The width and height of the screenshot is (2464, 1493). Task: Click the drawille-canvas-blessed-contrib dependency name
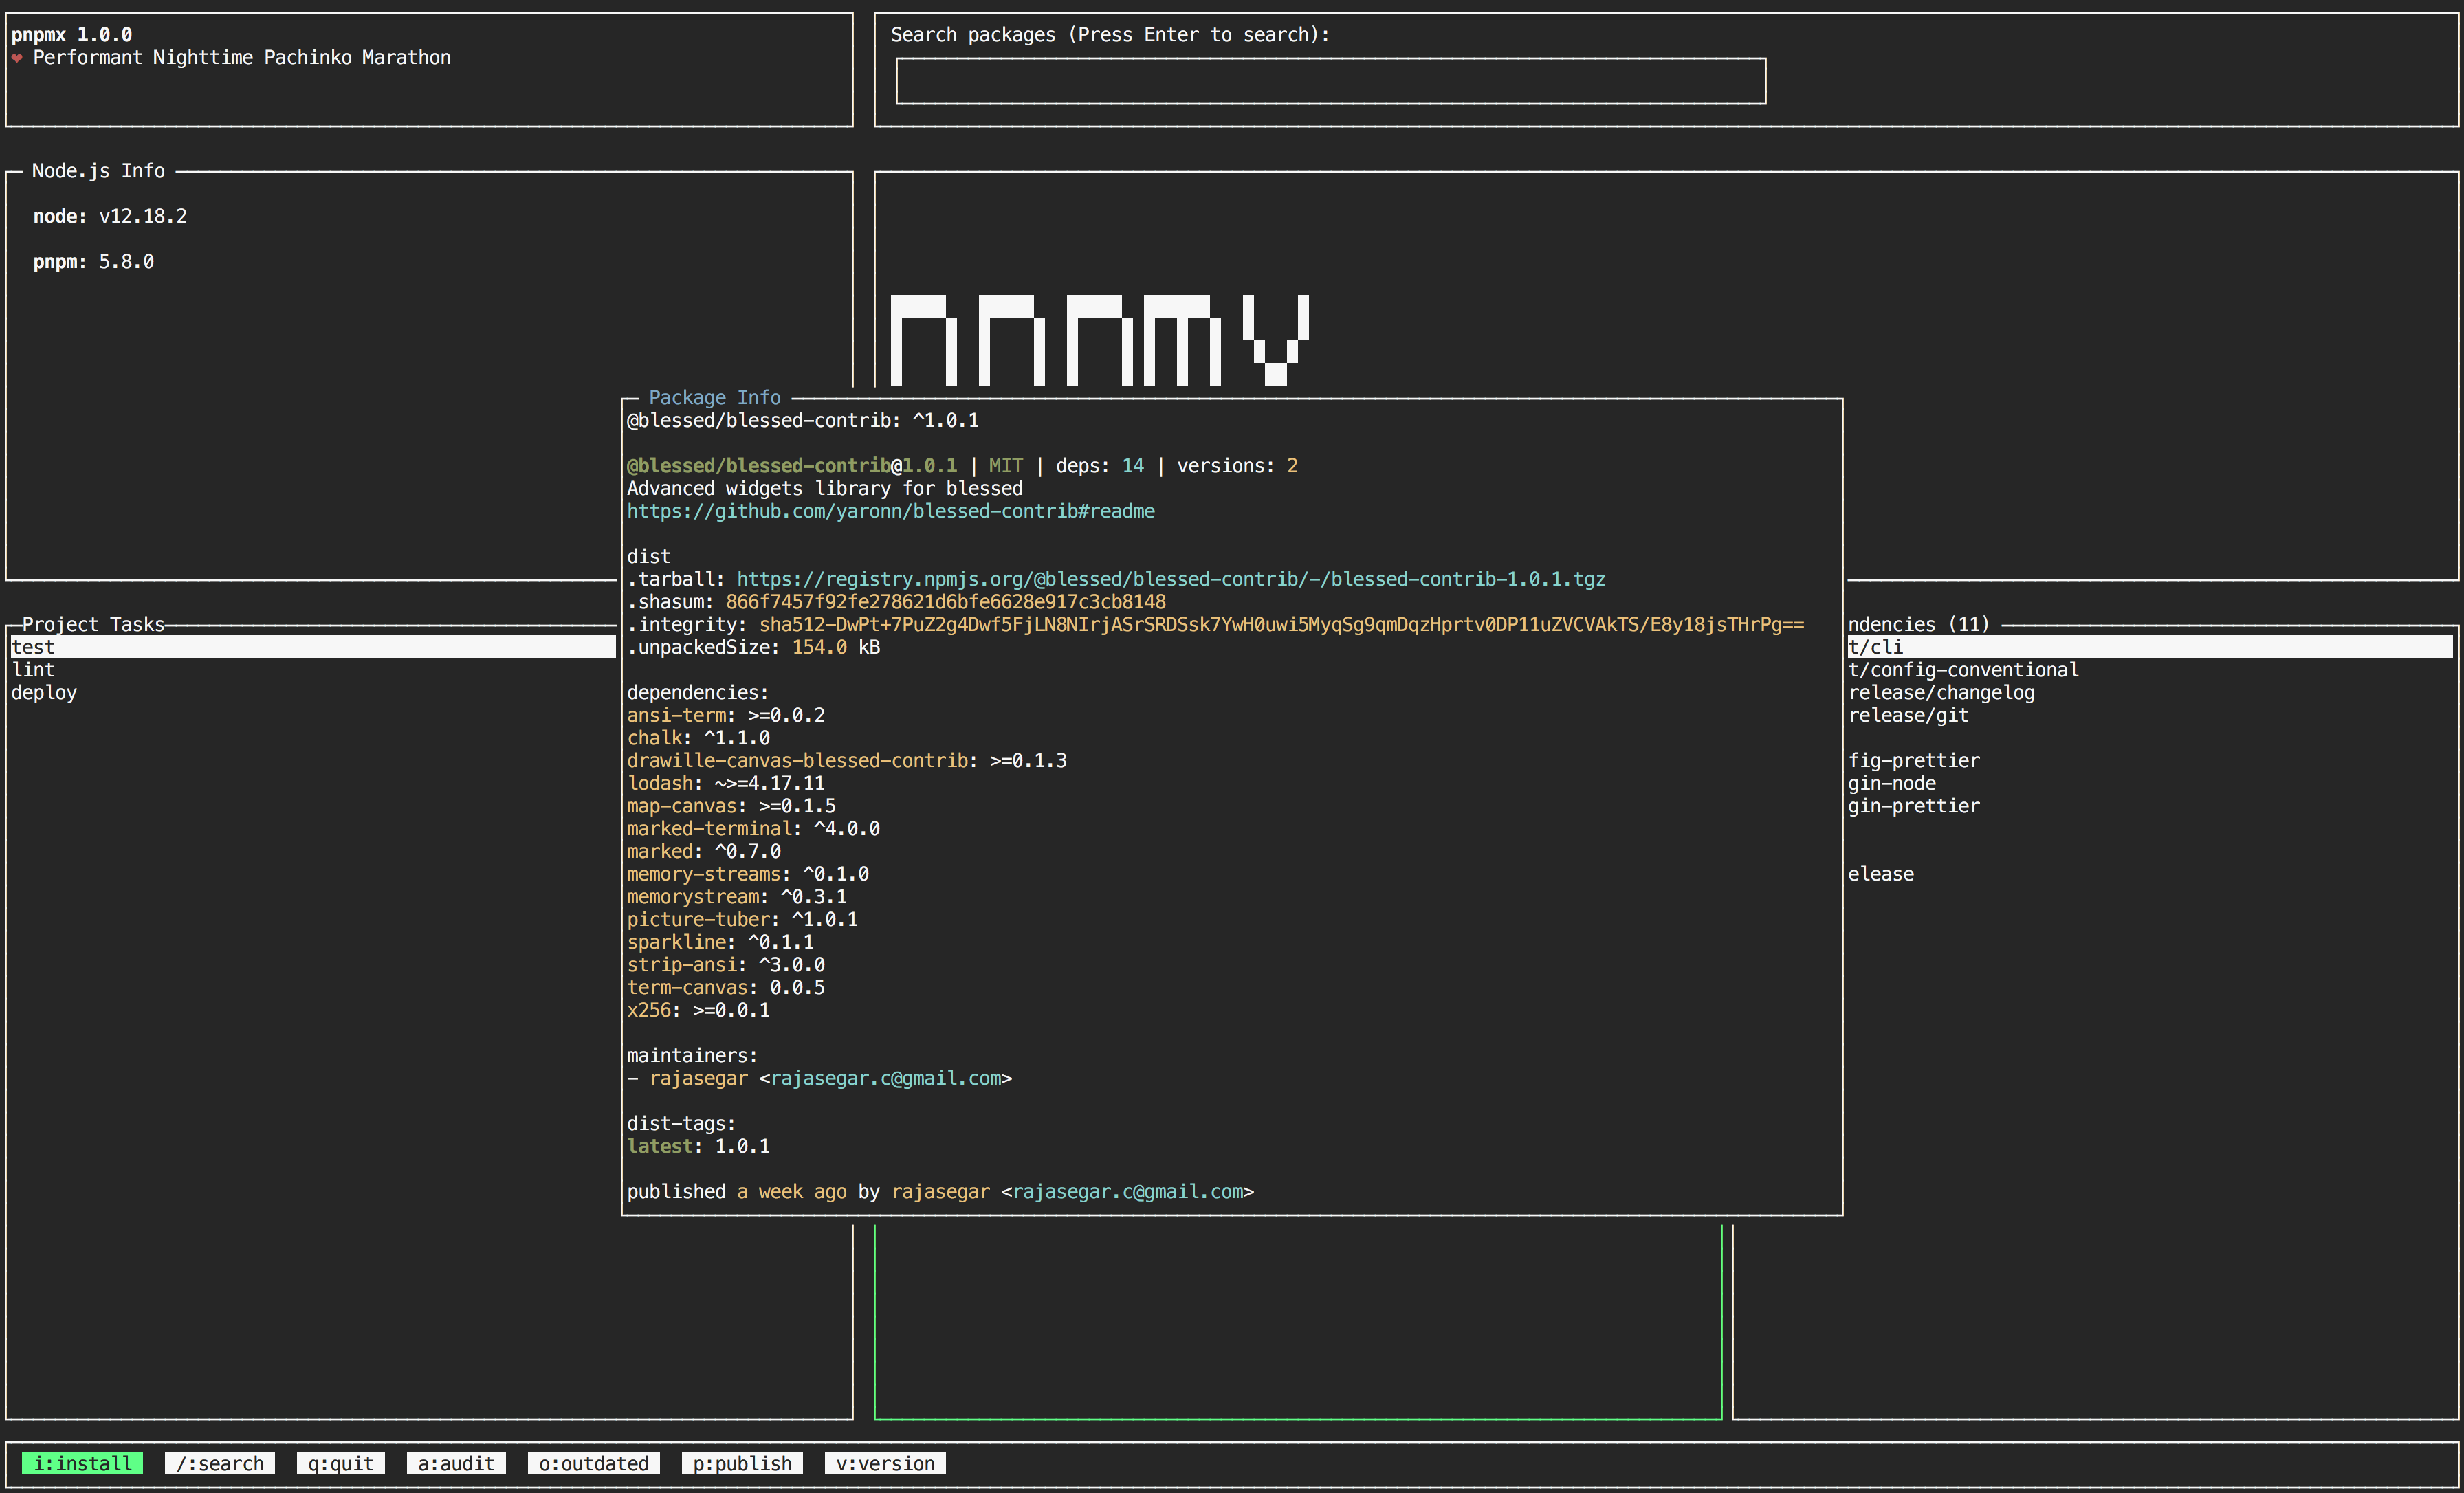point(797,760)
